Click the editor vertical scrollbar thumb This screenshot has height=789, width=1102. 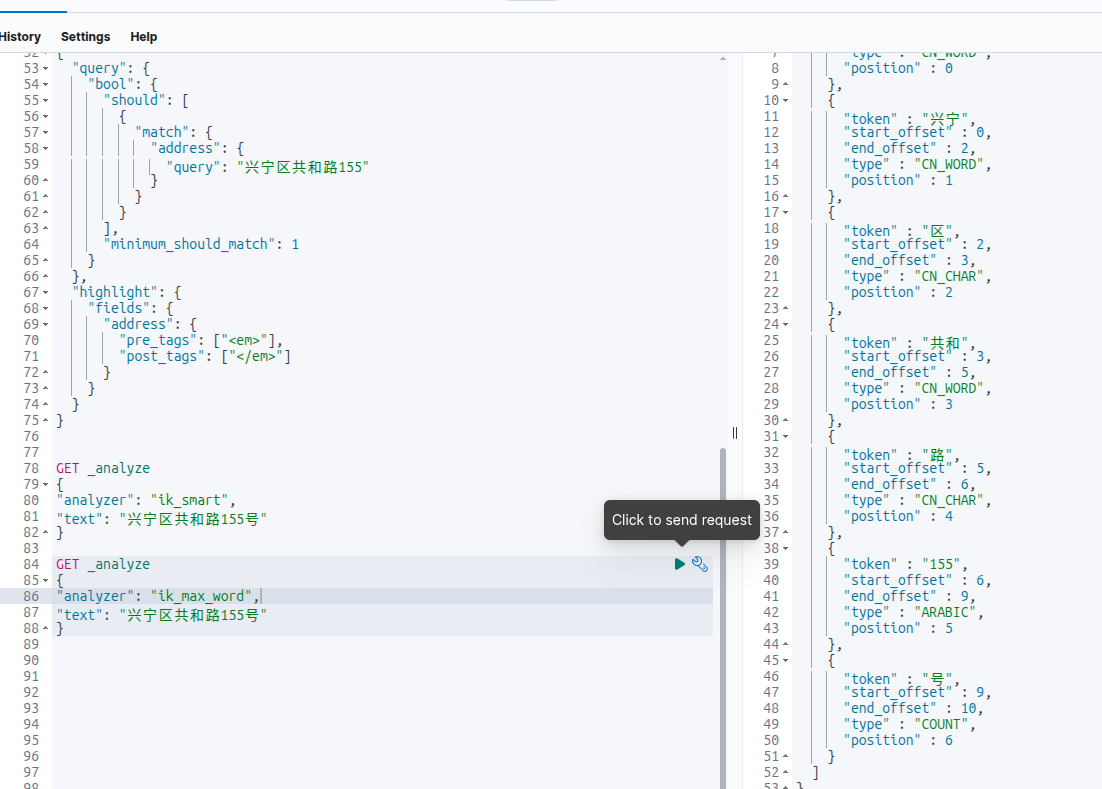click(723, 618)
